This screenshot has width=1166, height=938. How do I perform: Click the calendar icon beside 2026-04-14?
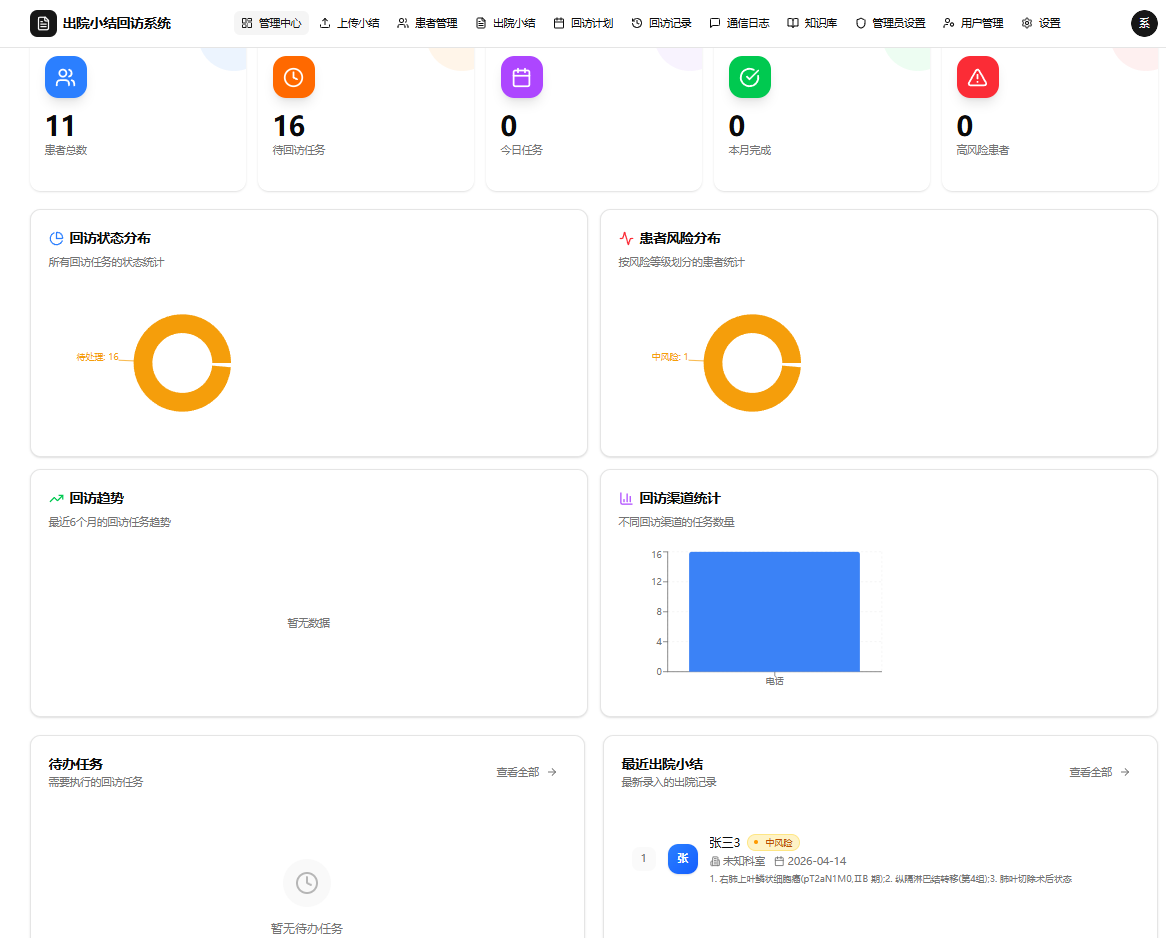click(x=779, y=861)
